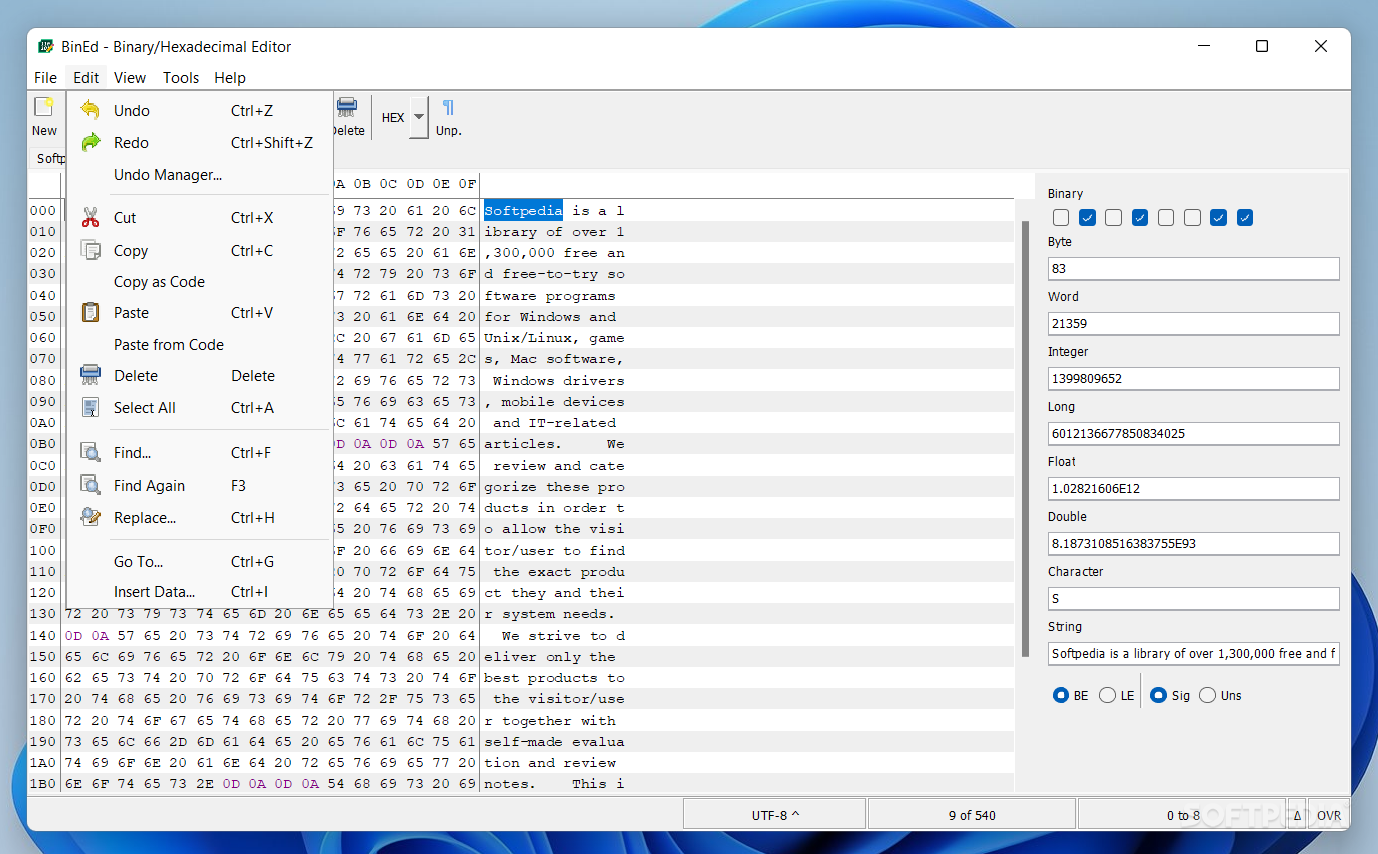Toggle unprintable characters pilcrow icon
Viewport: 1378px width, 854px height.
click(448, 107)
